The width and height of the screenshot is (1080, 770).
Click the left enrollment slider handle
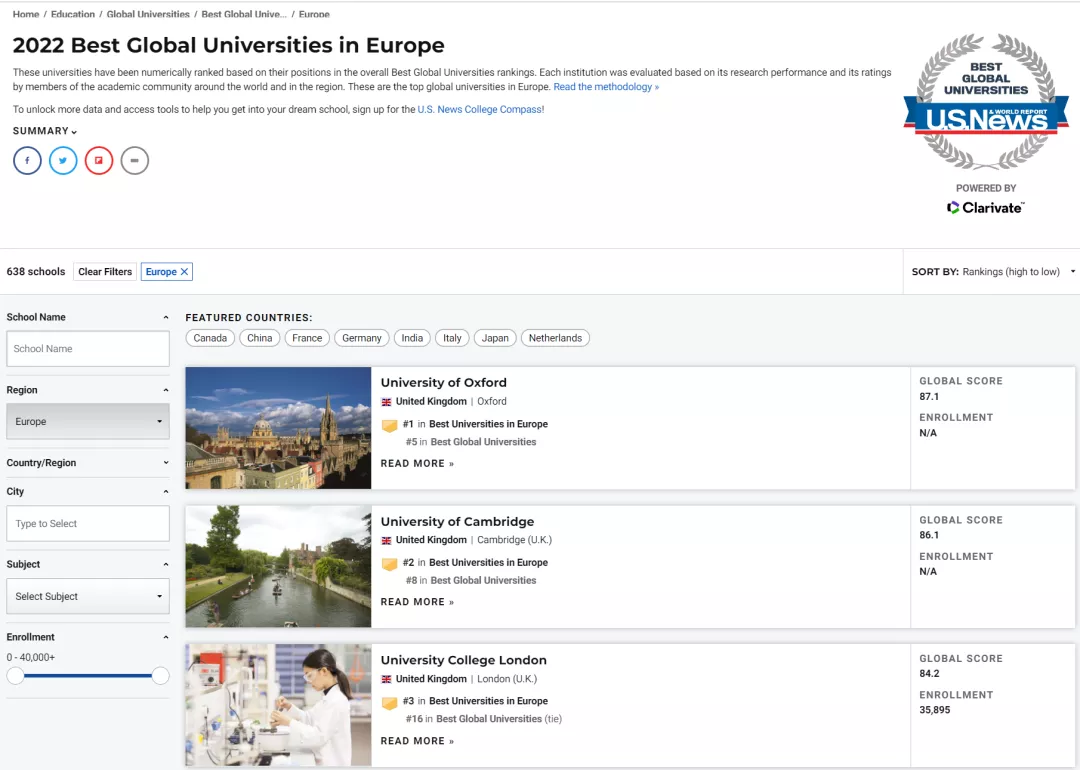tap(15, 676)
